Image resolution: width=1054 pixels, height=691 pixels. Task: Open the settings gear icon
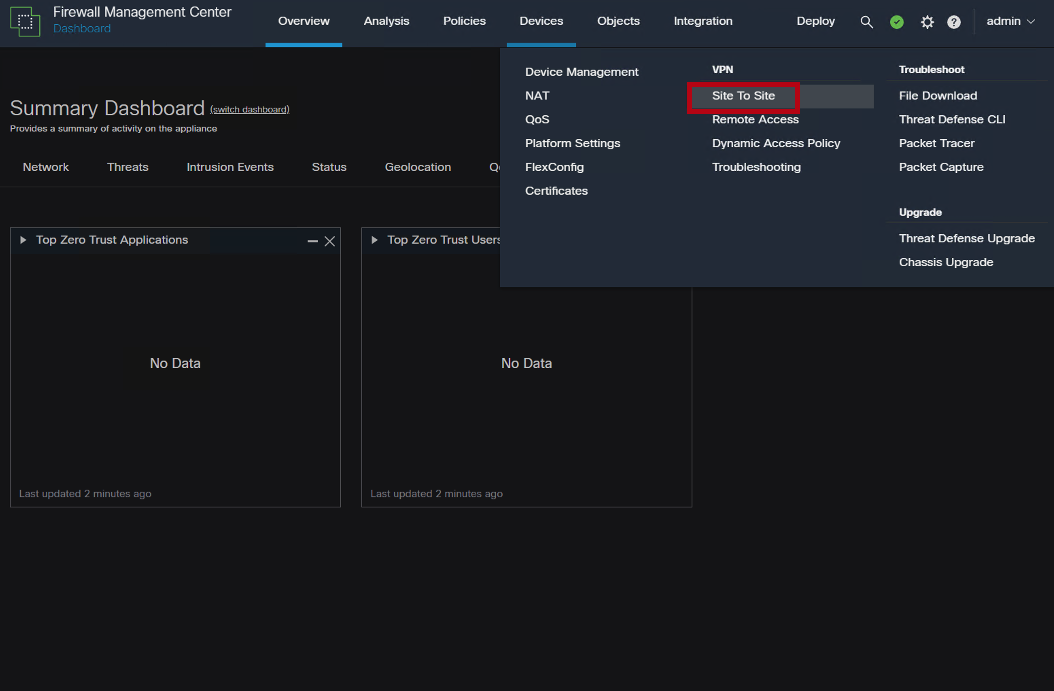pyautogui.click(x=927, y=22)
